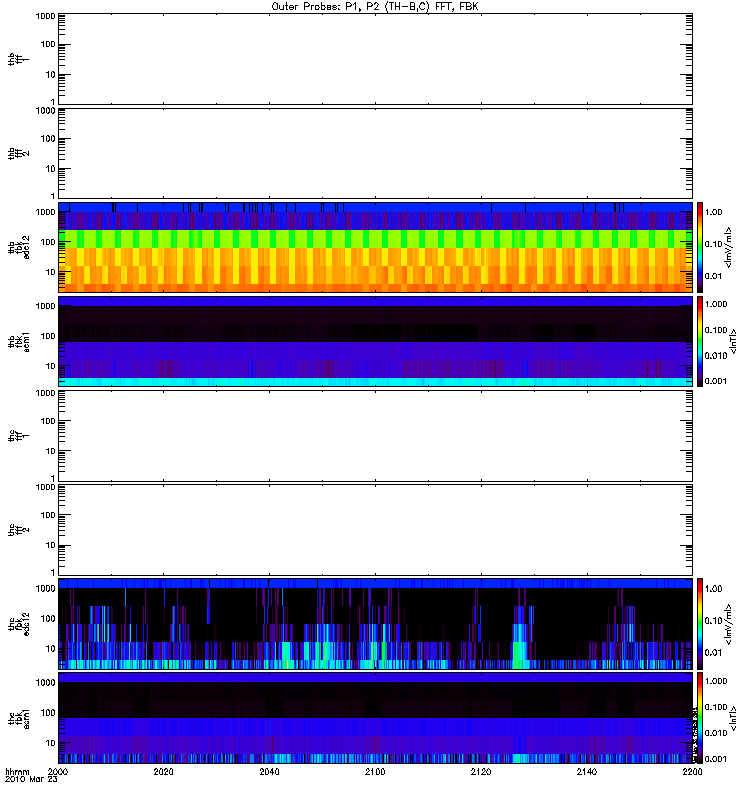Click the 0.001 label on thc scm1 color bar
Image resolution: width=750 pixels, height=800 pixels.
point(716,759)
